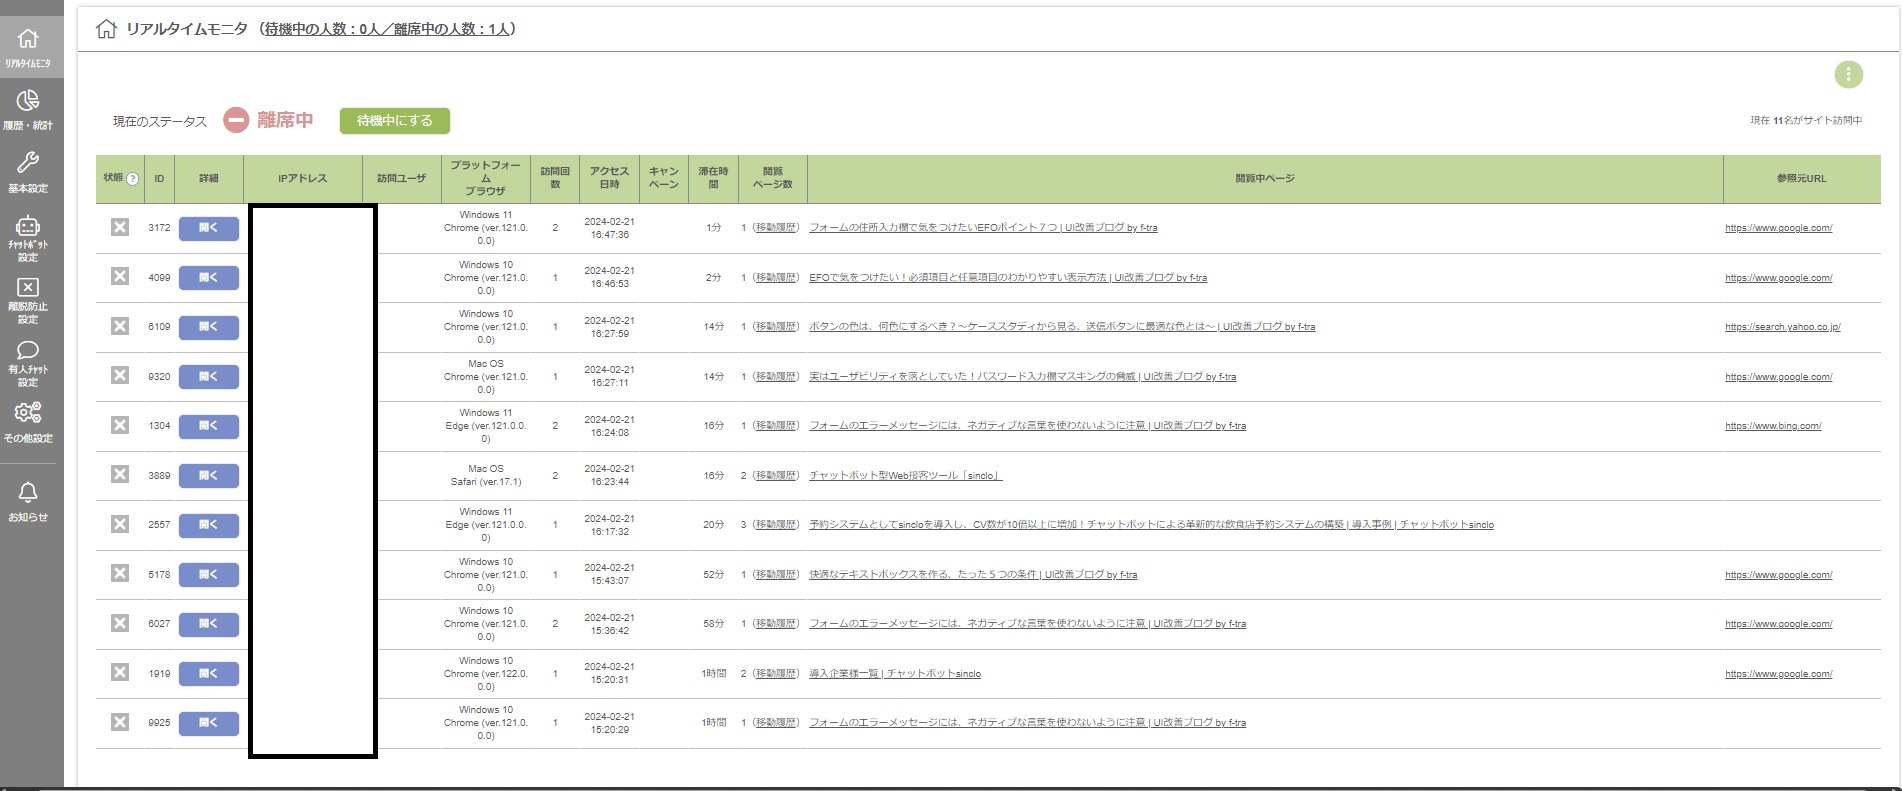Screen dimensions: 1902x791
Task: Open the フォームの住所入力欄 EFOポイント page link
Action: pos(983,228)
